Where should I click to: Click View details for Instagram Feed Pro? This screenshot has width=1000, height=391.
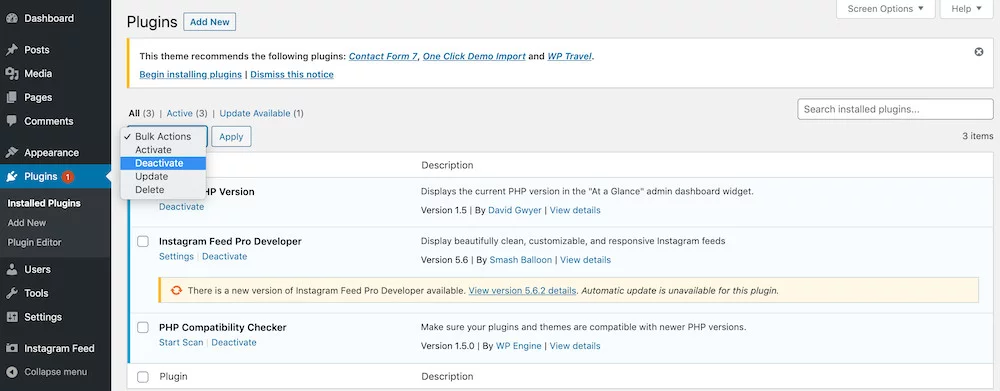pyautogui.click(x=585, y=260)
